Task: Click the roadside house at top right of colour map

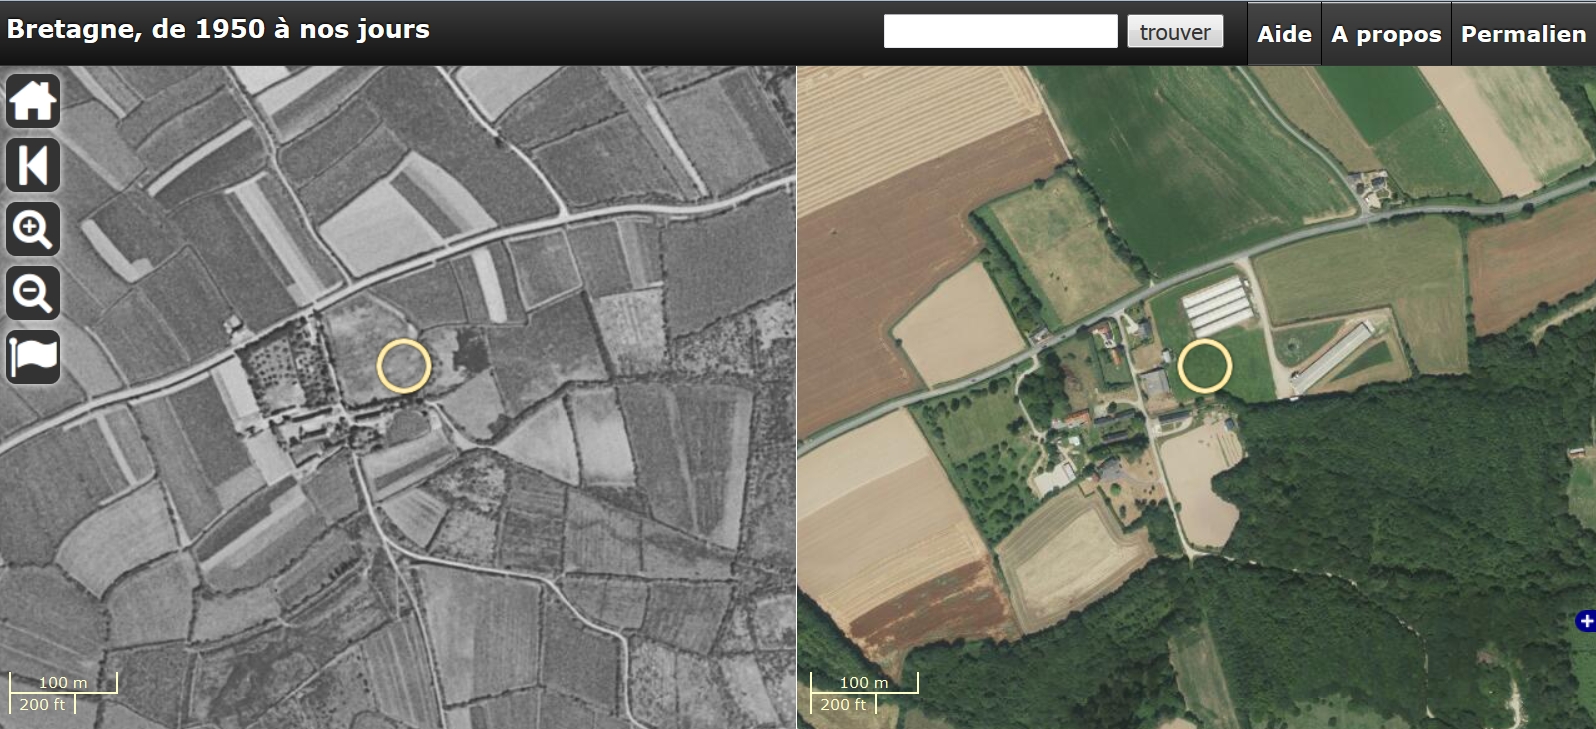Action: [x=1369, y=186]
